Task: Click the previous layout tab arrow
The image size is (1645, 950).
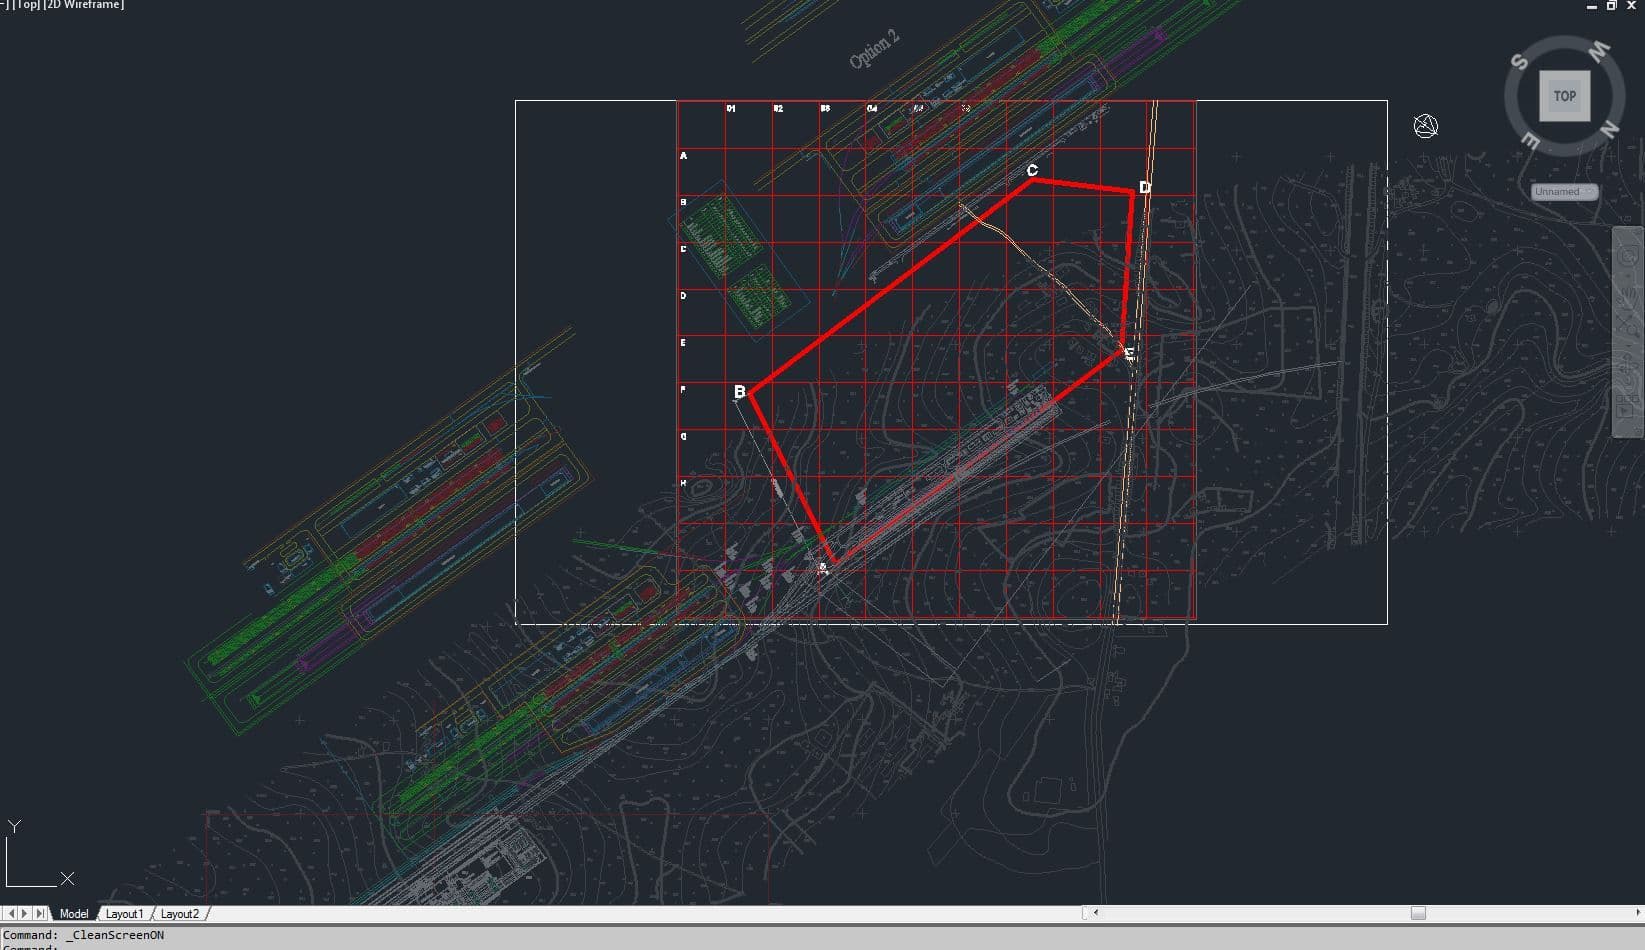Action: (12, 914)
